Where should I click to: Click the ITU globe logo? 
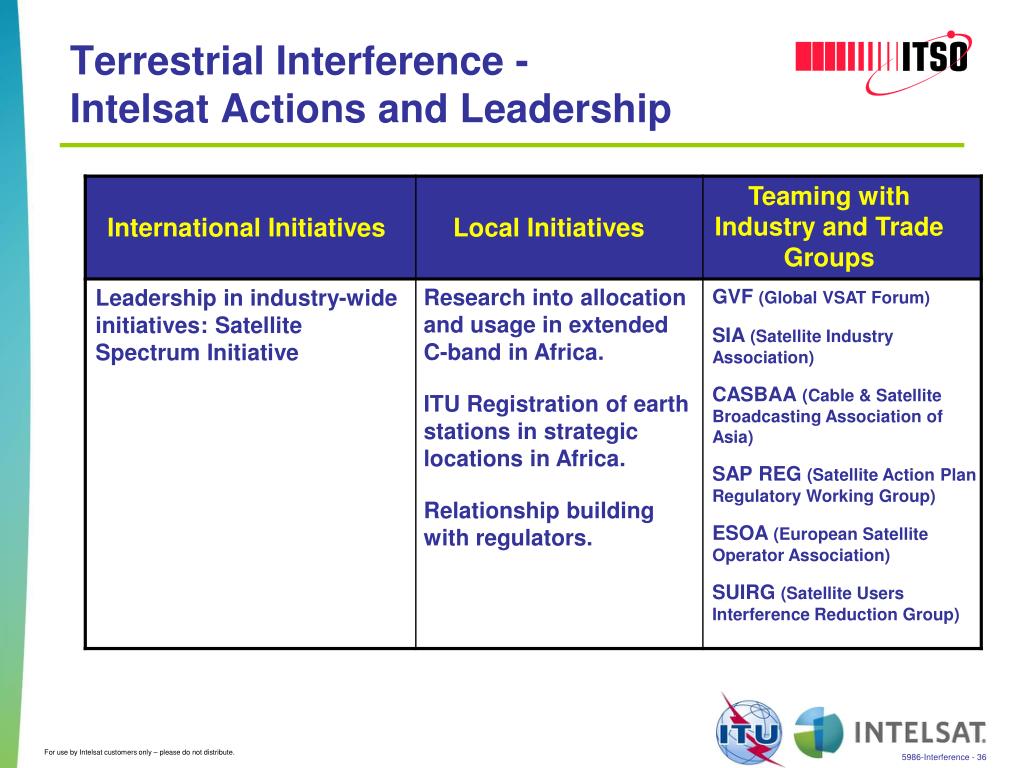tap(749, 729)
